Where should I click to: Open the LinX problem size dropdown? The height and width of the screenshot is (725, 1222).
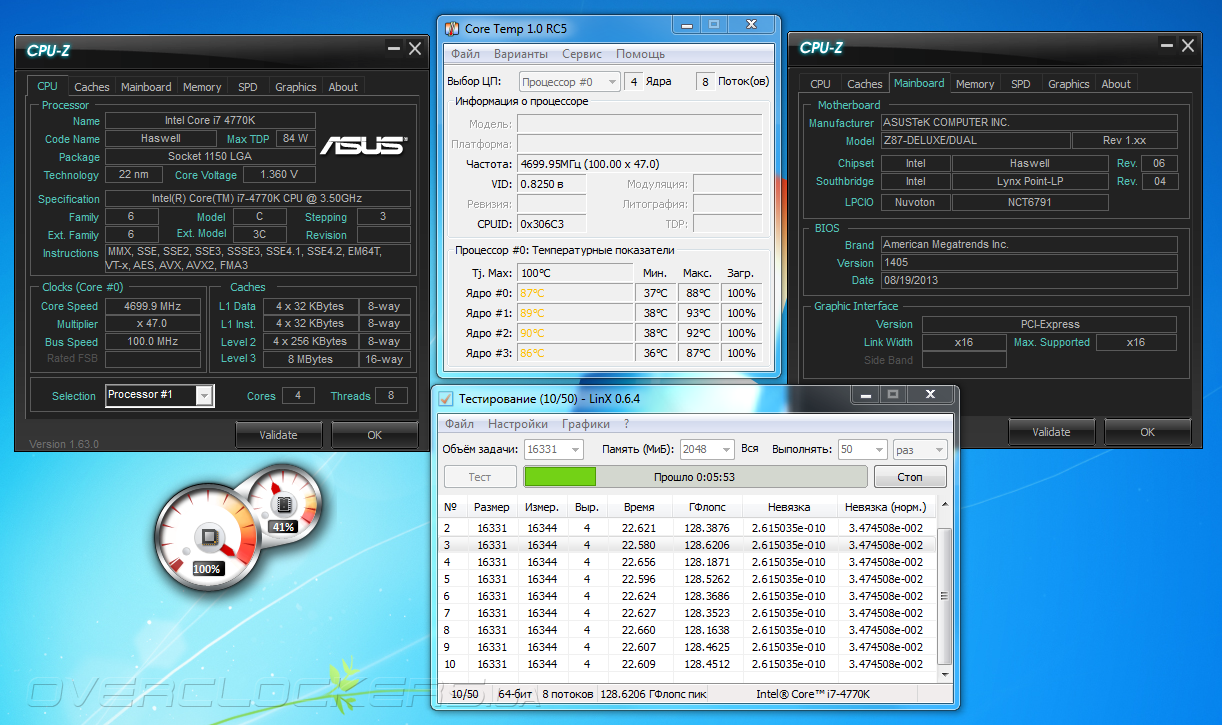click(554, 450)
